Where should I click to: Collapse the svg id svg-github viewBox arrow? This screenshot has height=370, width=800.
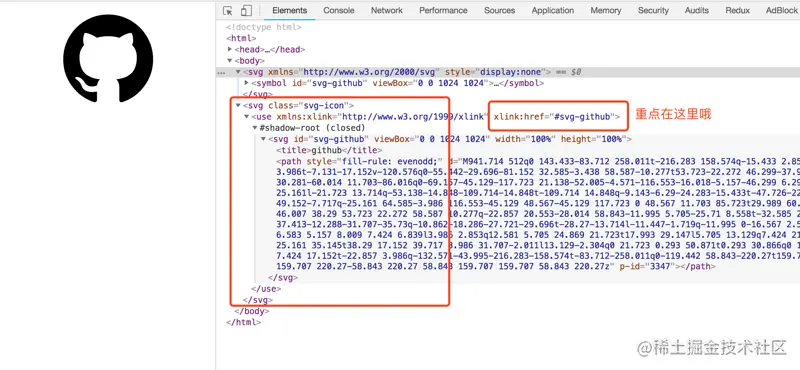[264, 139]
